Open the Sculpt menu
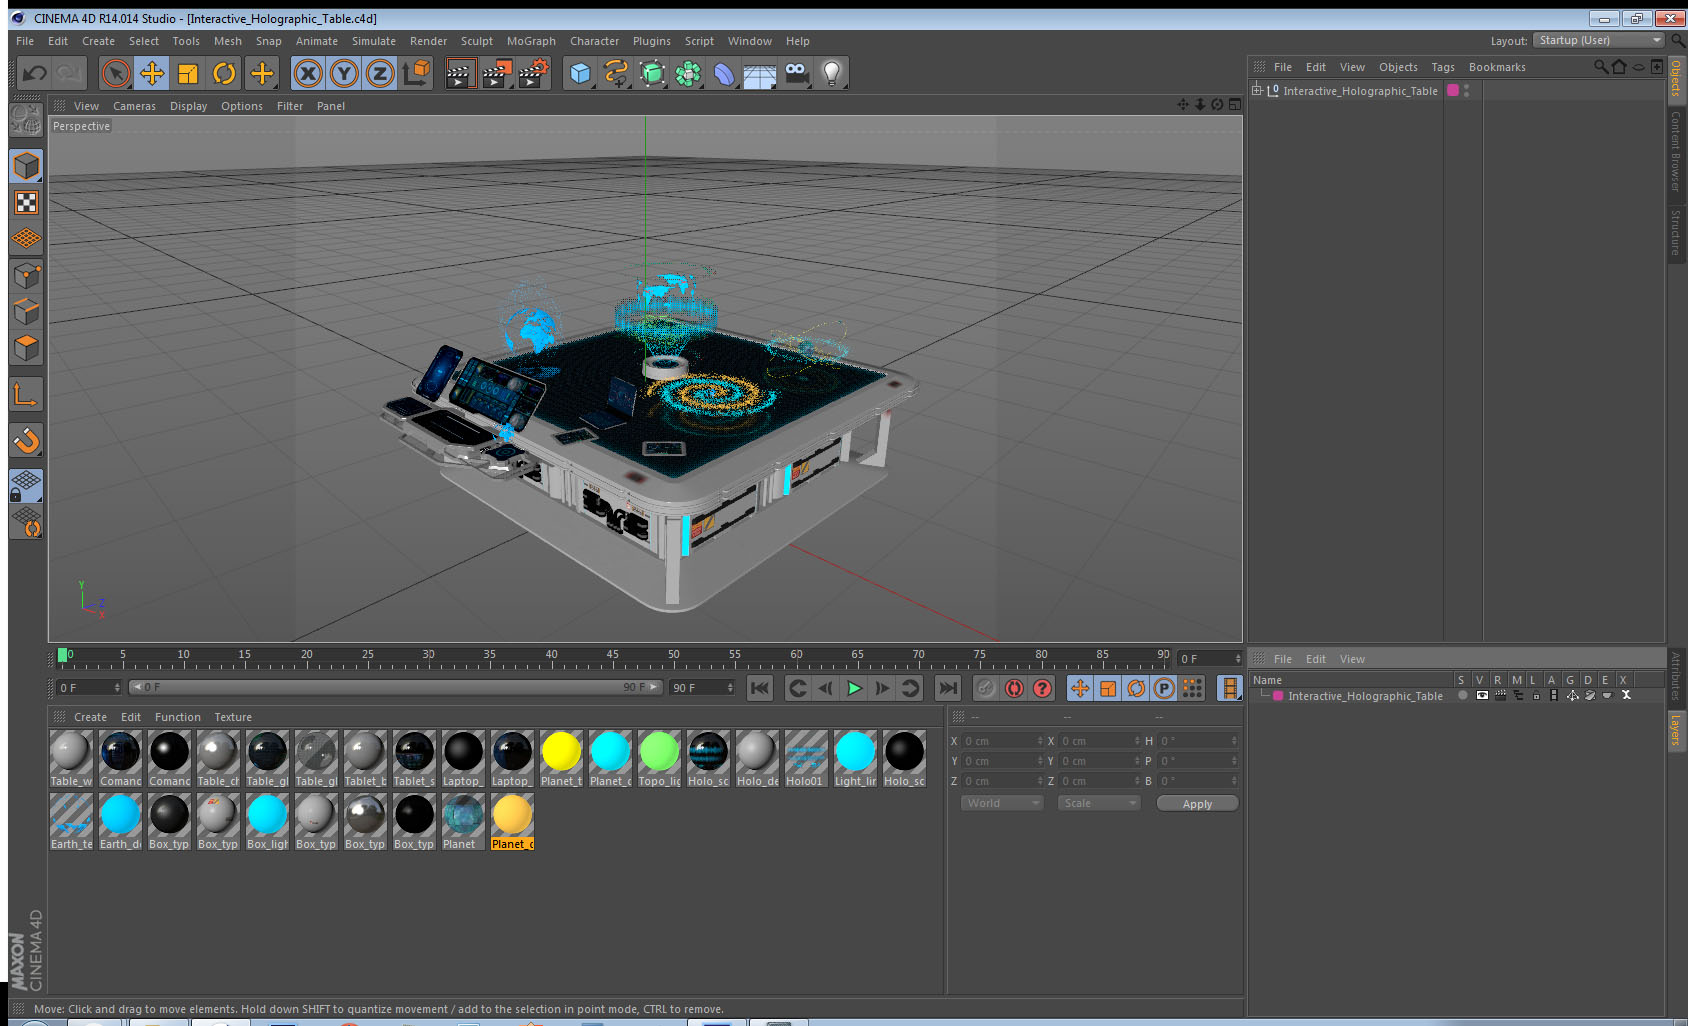Image resolution: width=1688 pixels, height=1026 pixels. (x=476, y=41)
